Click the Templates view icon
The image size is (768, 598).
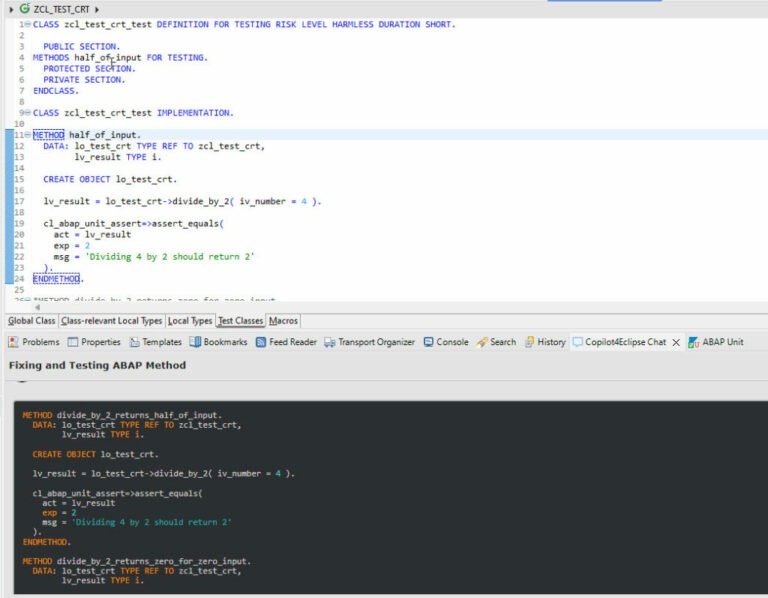[134, 342]
